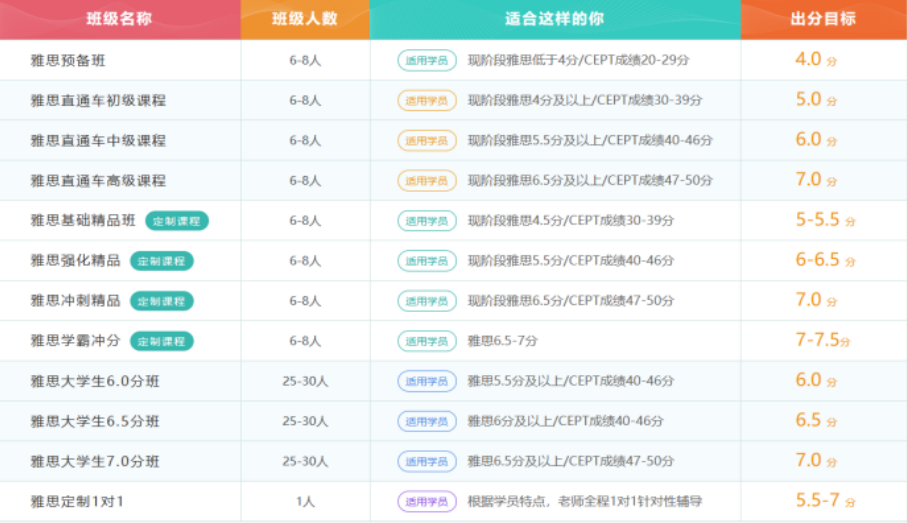
Task: Click 现阶段雅思6.5分/CEPT成绩47-50分 description
Action: click(x=571, y=301)
